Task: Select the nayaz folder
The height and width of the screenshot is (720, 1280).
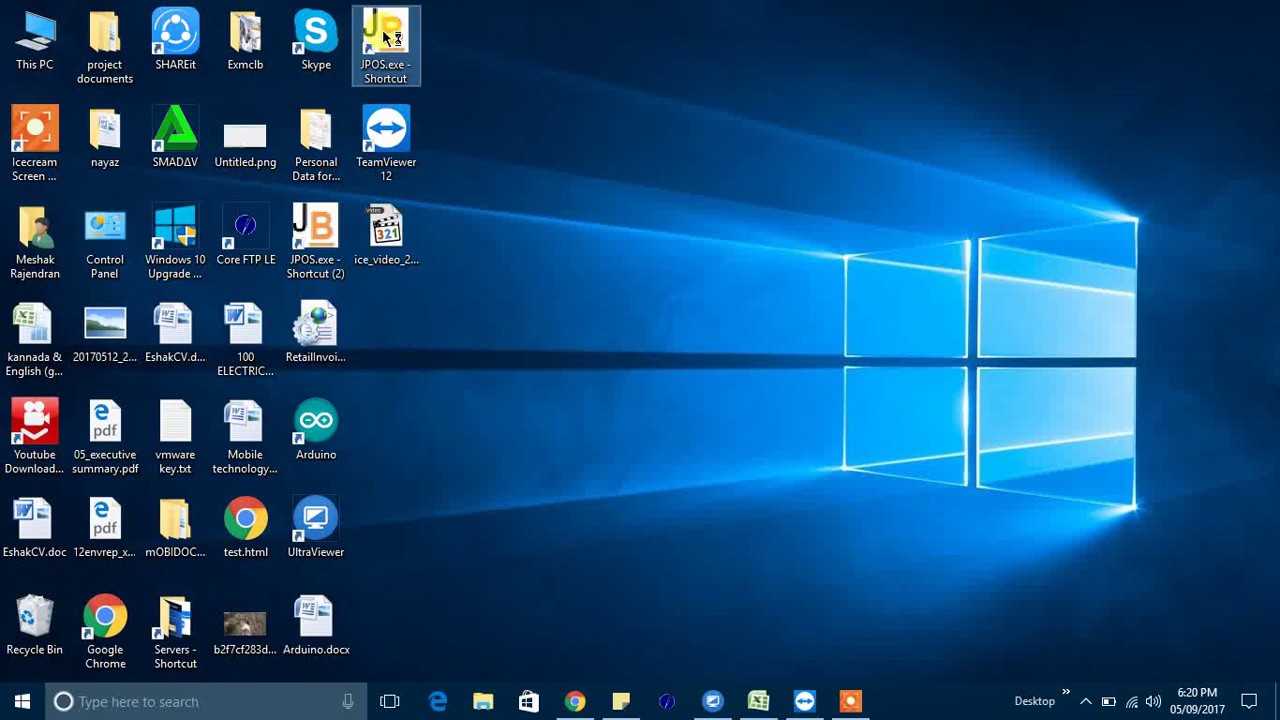Action: coord(105,139)
